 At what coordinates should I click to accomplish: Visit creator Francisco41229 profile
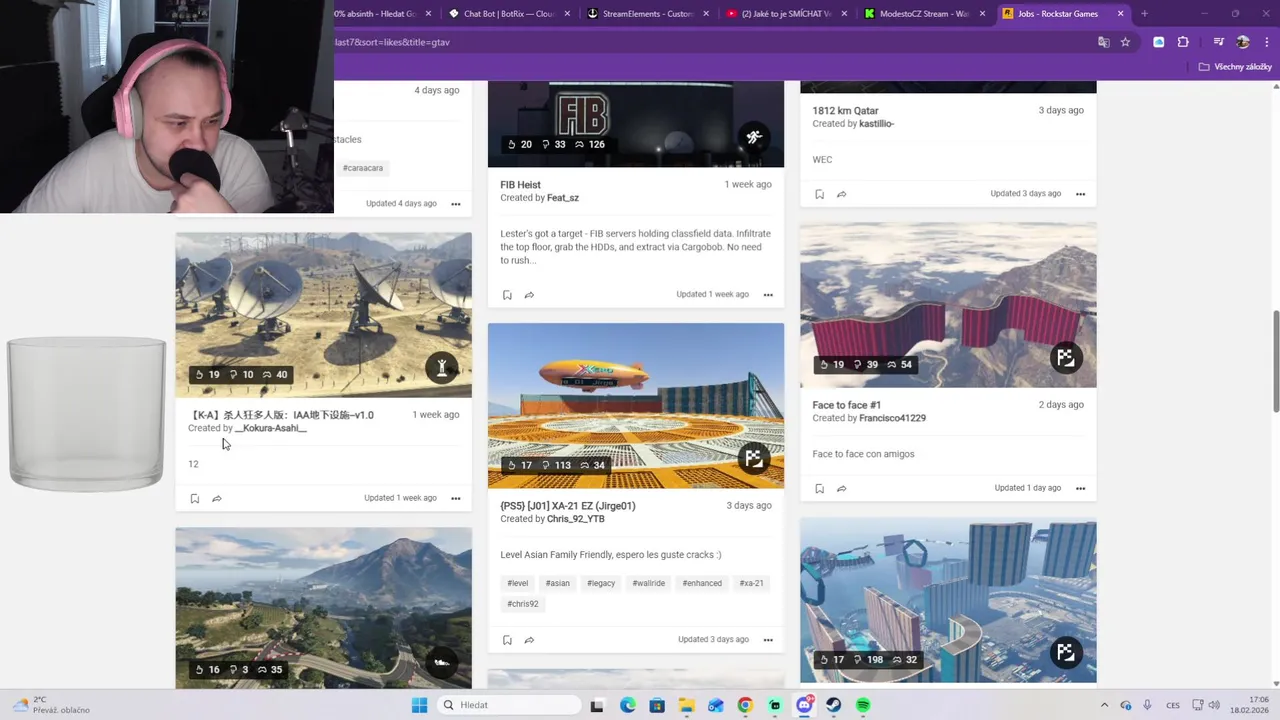[x=892, y=418]
